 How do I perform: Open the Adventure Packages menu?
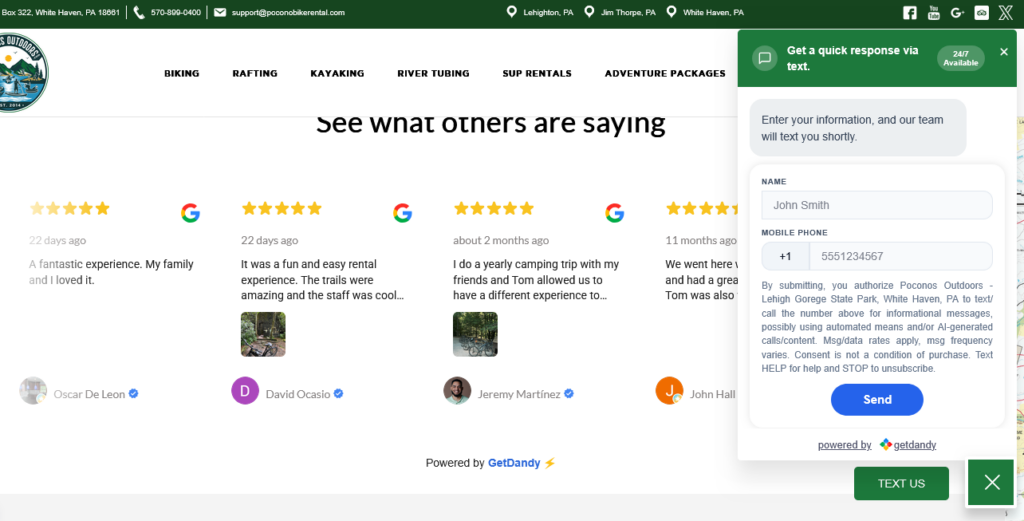pos(665,74)
